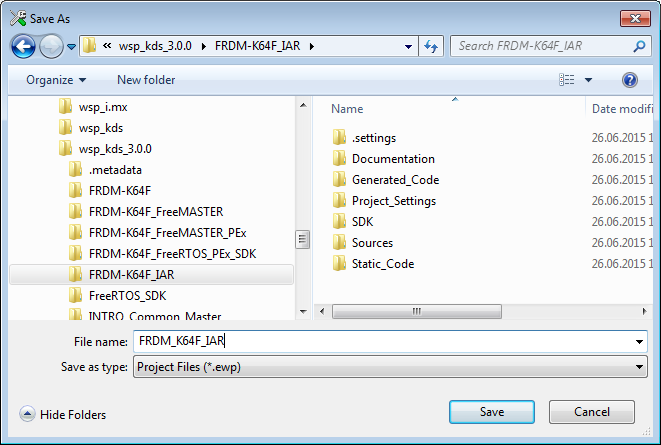The width and height of the screenshot is (661, 445).
Task: Click the search magnifier icon
Action: (x=637, y=46)
